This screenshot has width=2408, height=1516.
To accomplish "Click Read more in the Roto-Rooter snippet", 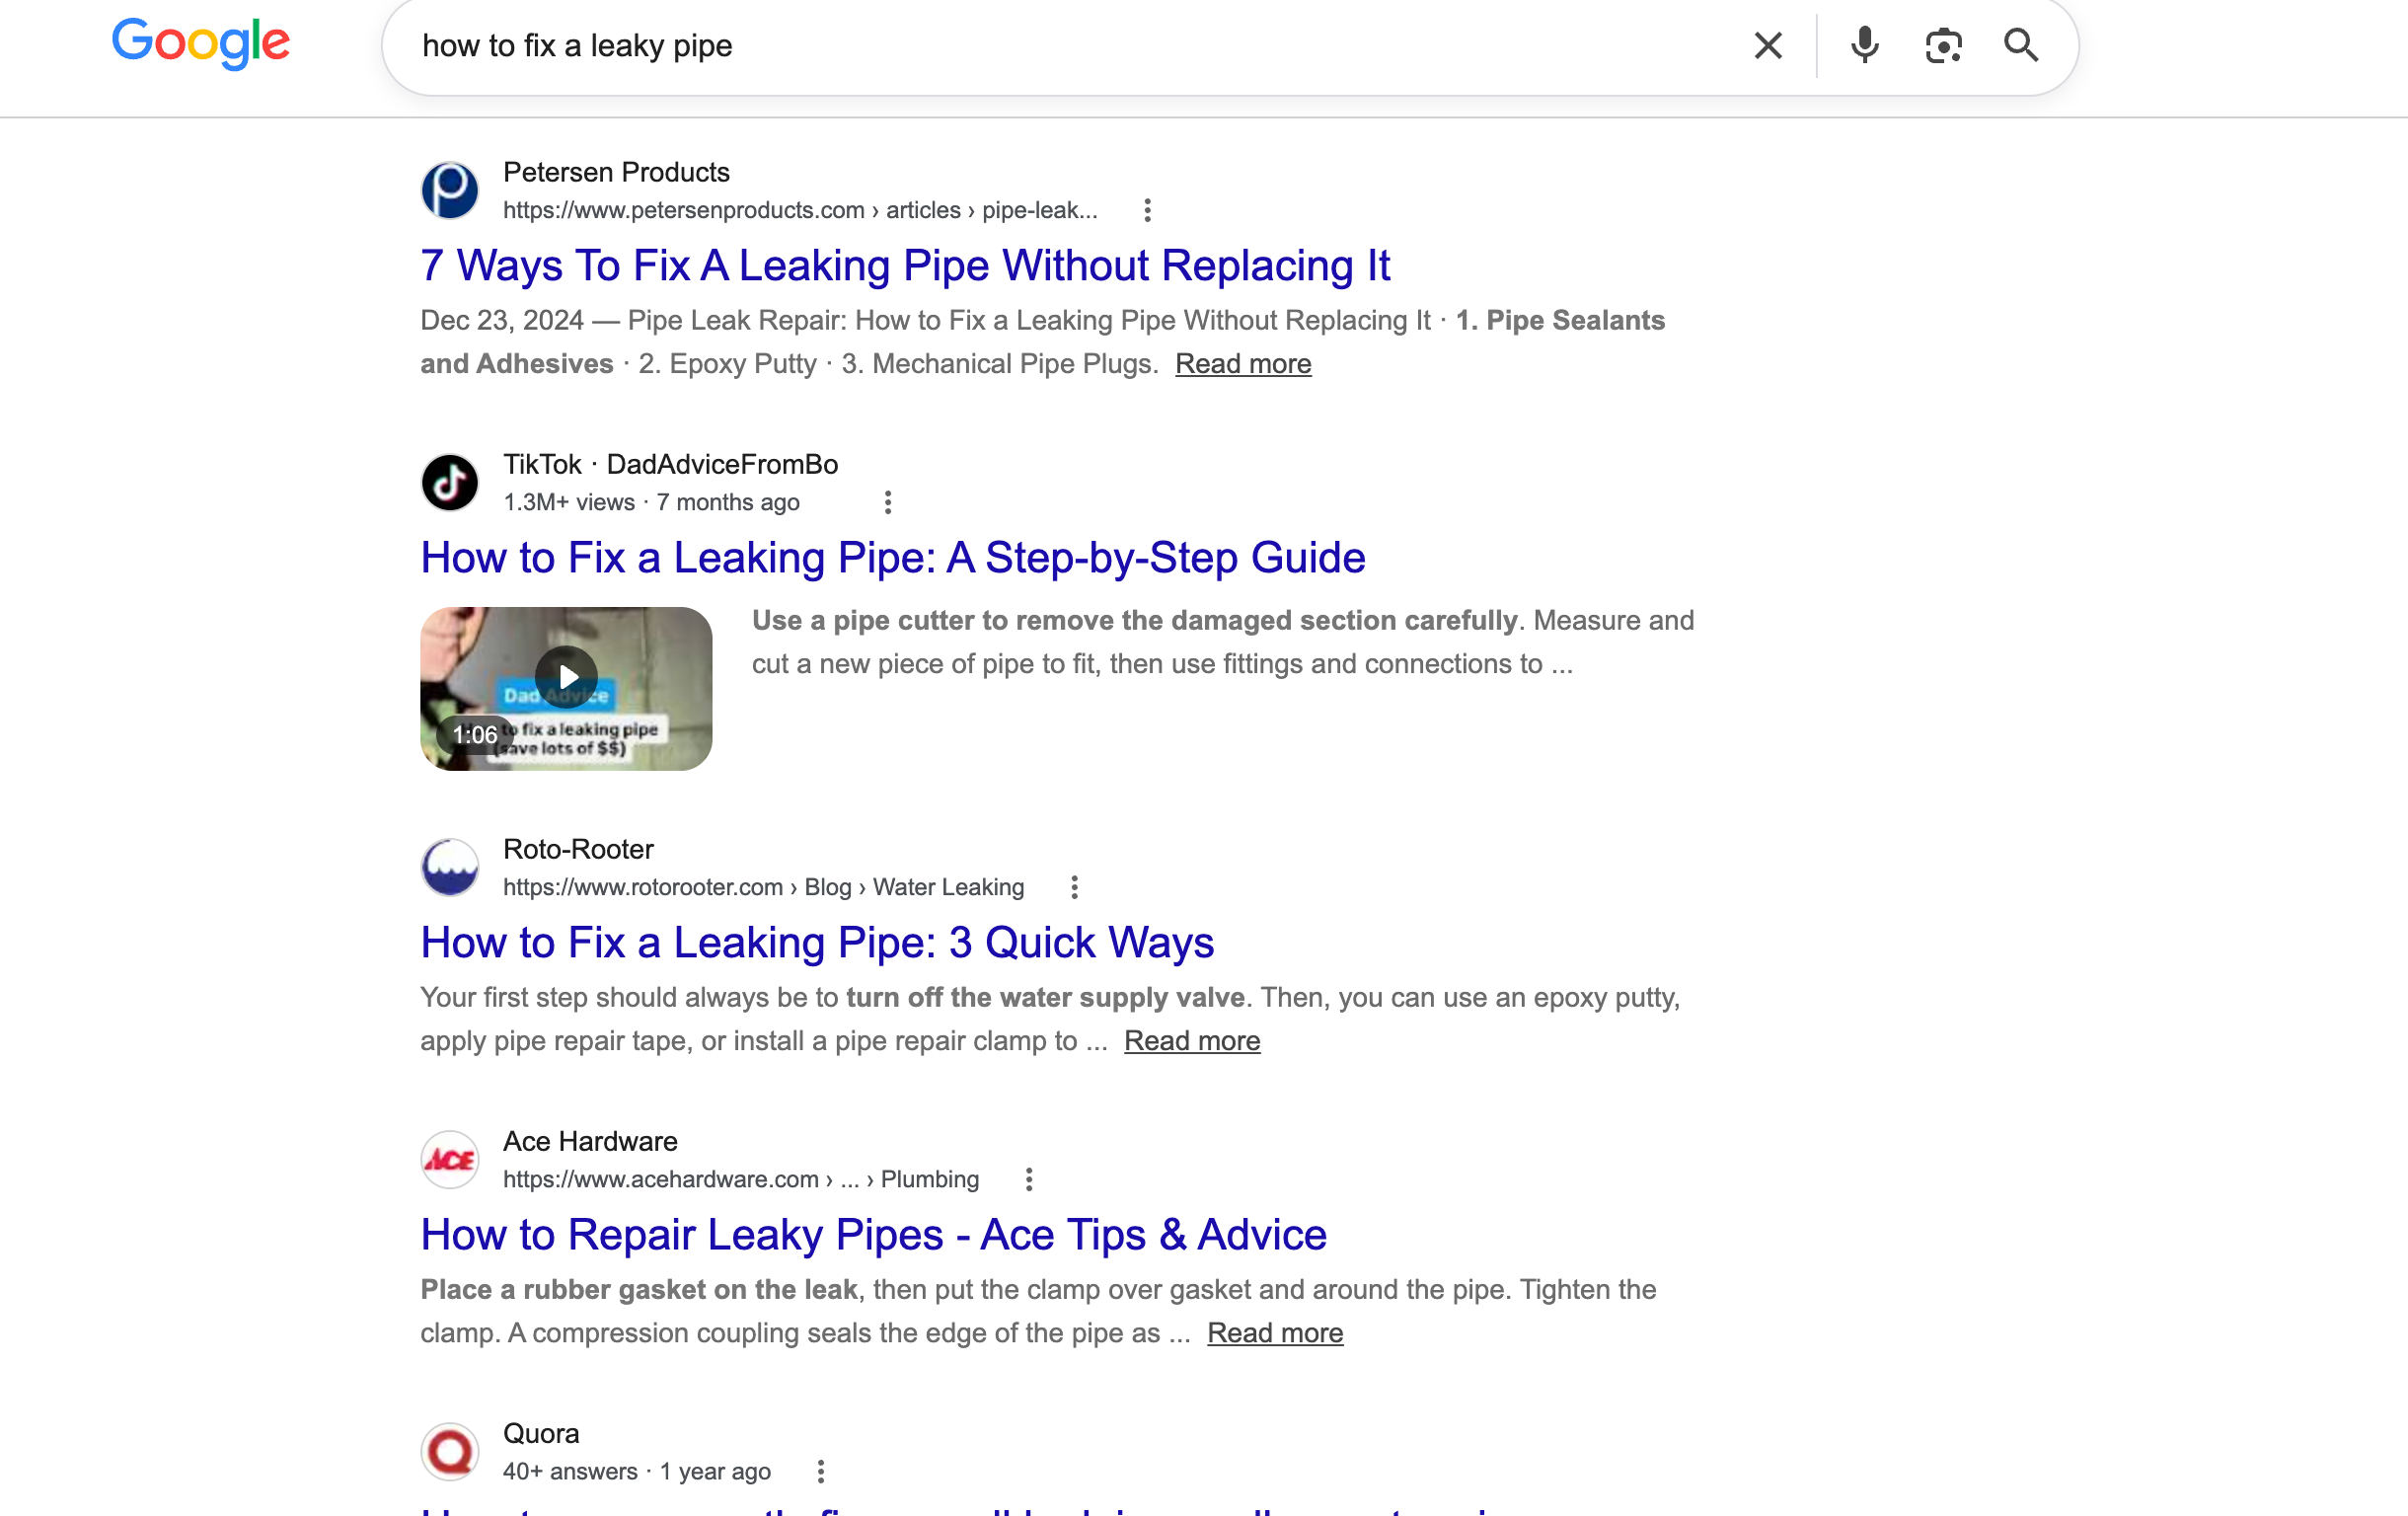I will coord(1192,1041).
